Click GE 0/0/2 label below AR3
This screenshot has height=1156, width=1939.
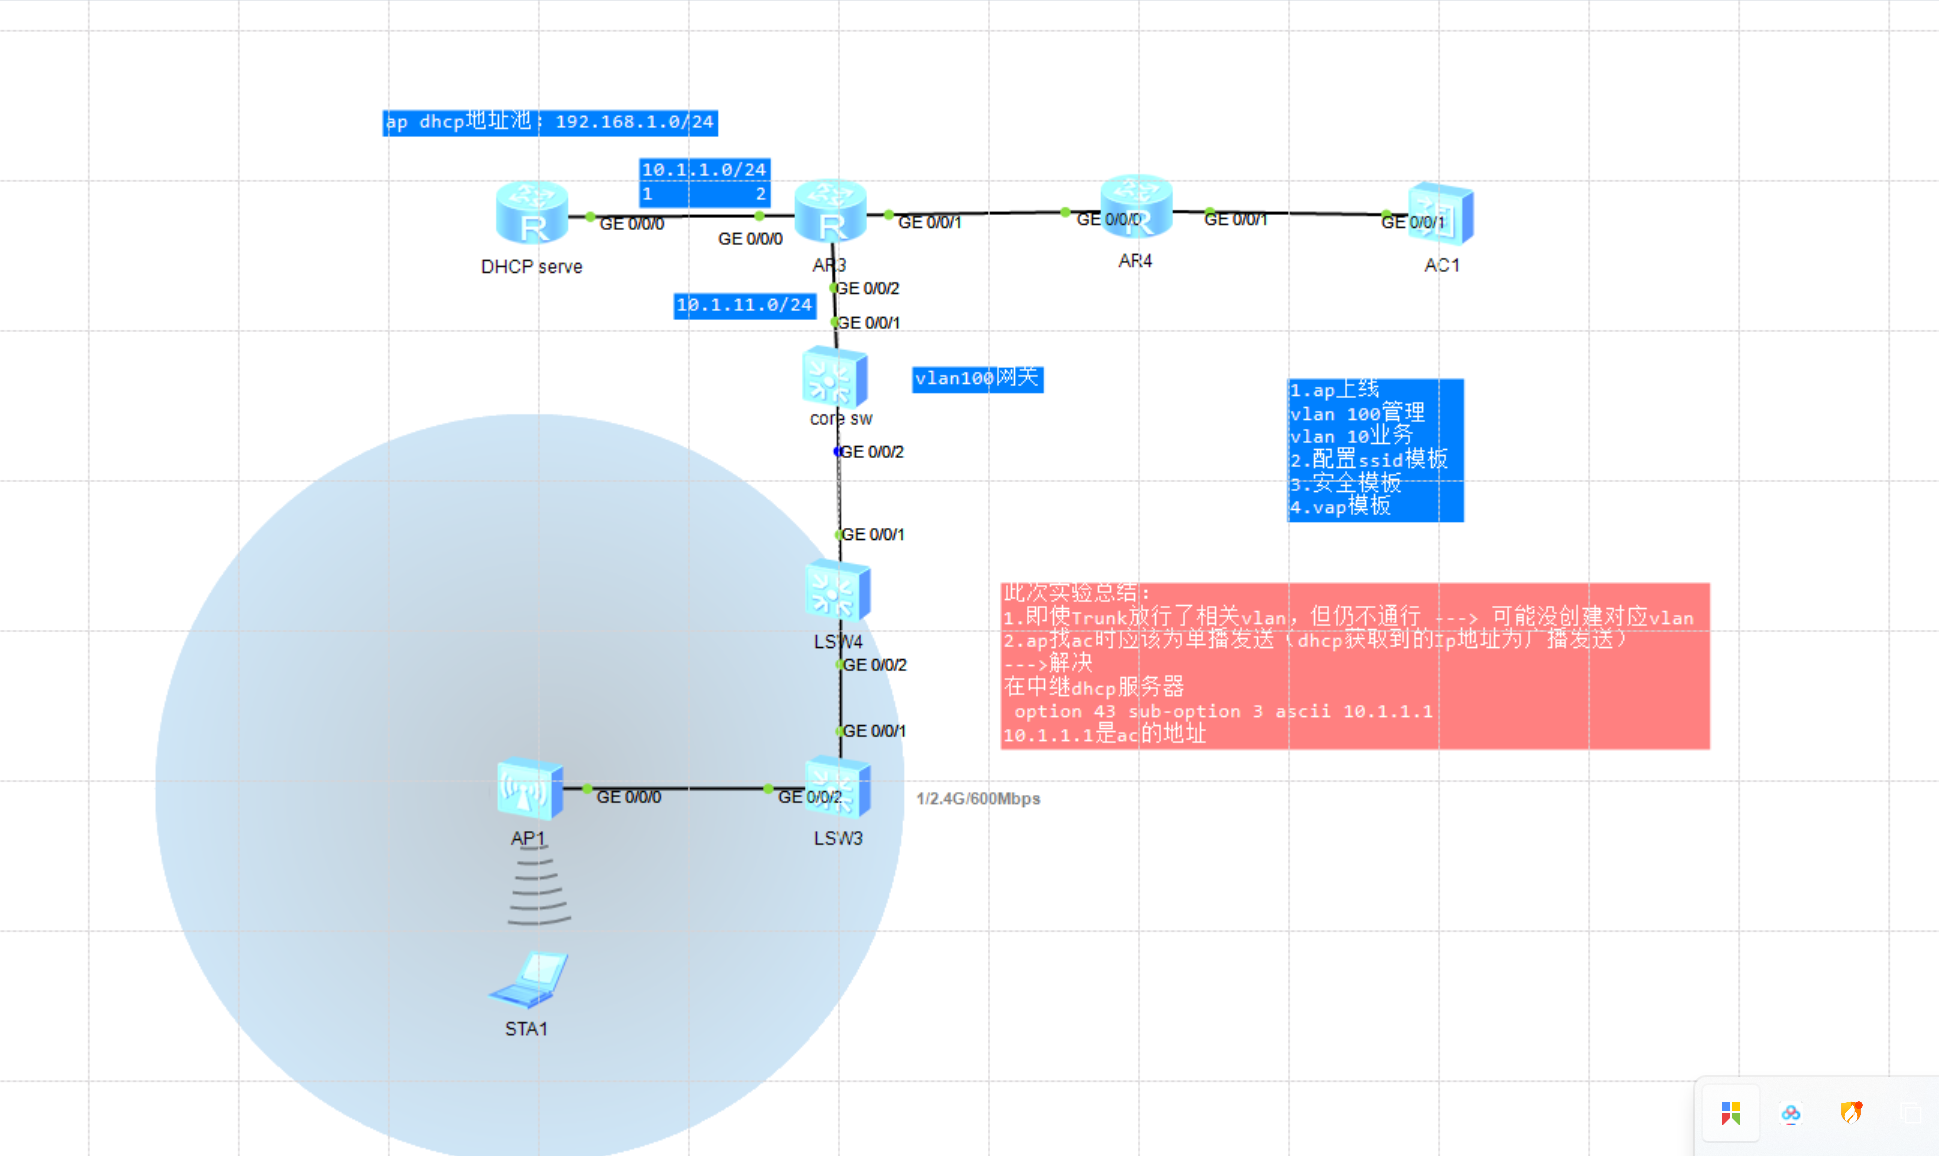click(x=868, y=288)
